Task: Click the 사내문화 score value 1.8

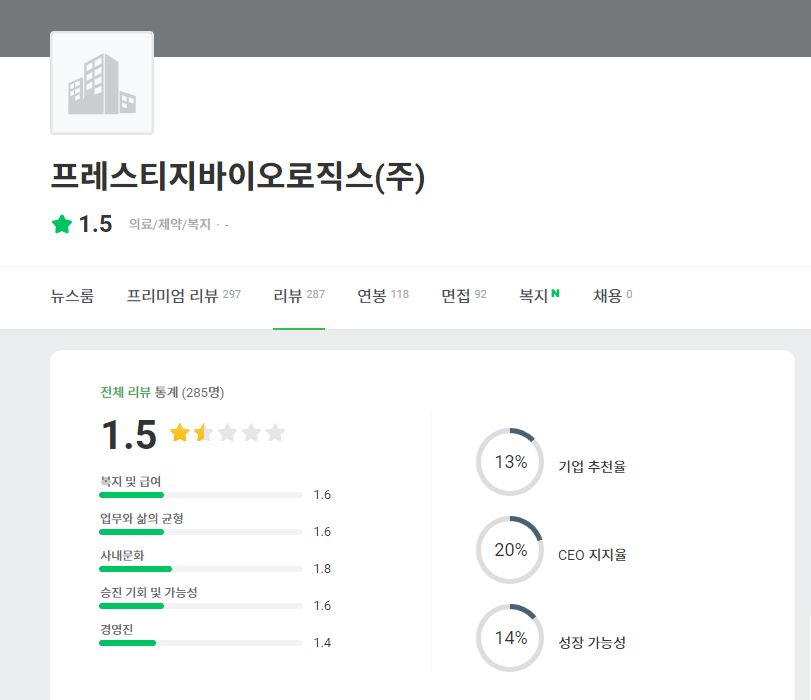Action: [322, 569]
